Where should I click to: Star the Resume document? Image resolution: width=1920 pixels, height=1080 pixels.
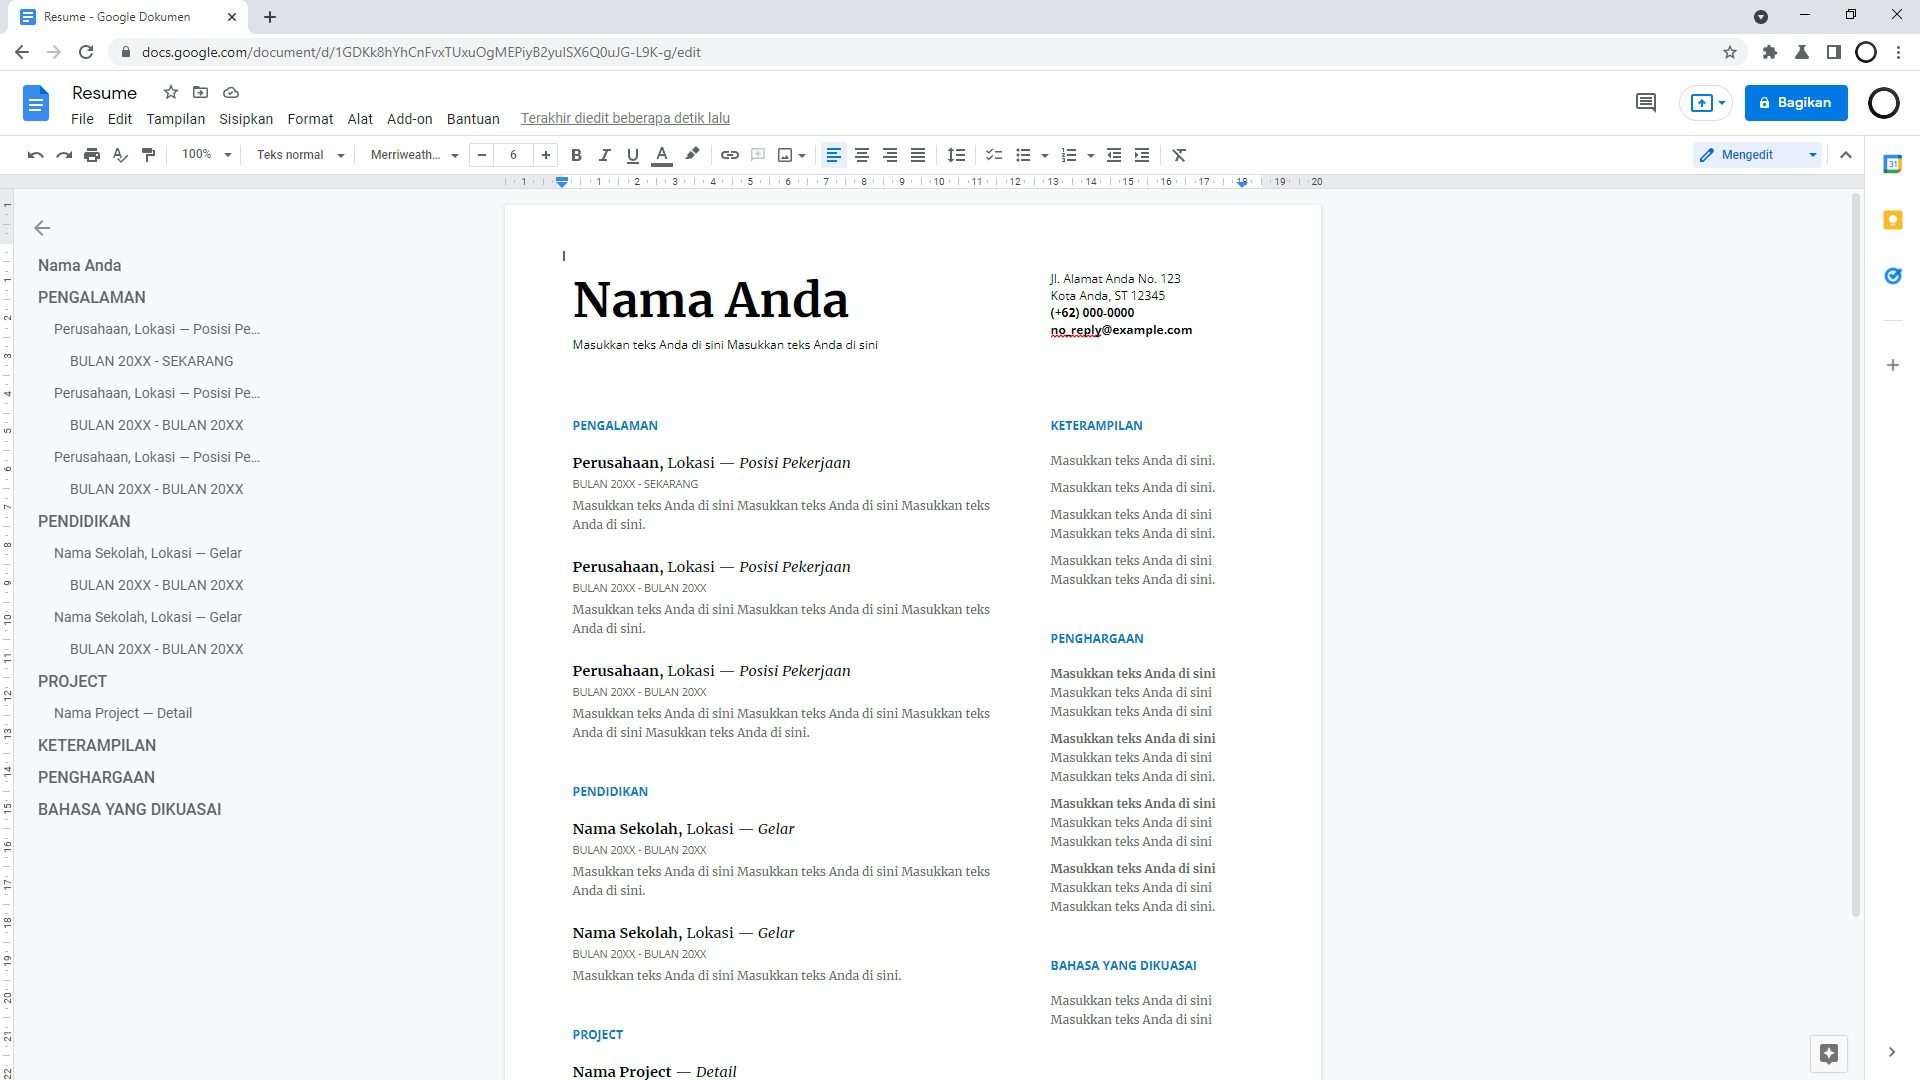tap(170, 92)
